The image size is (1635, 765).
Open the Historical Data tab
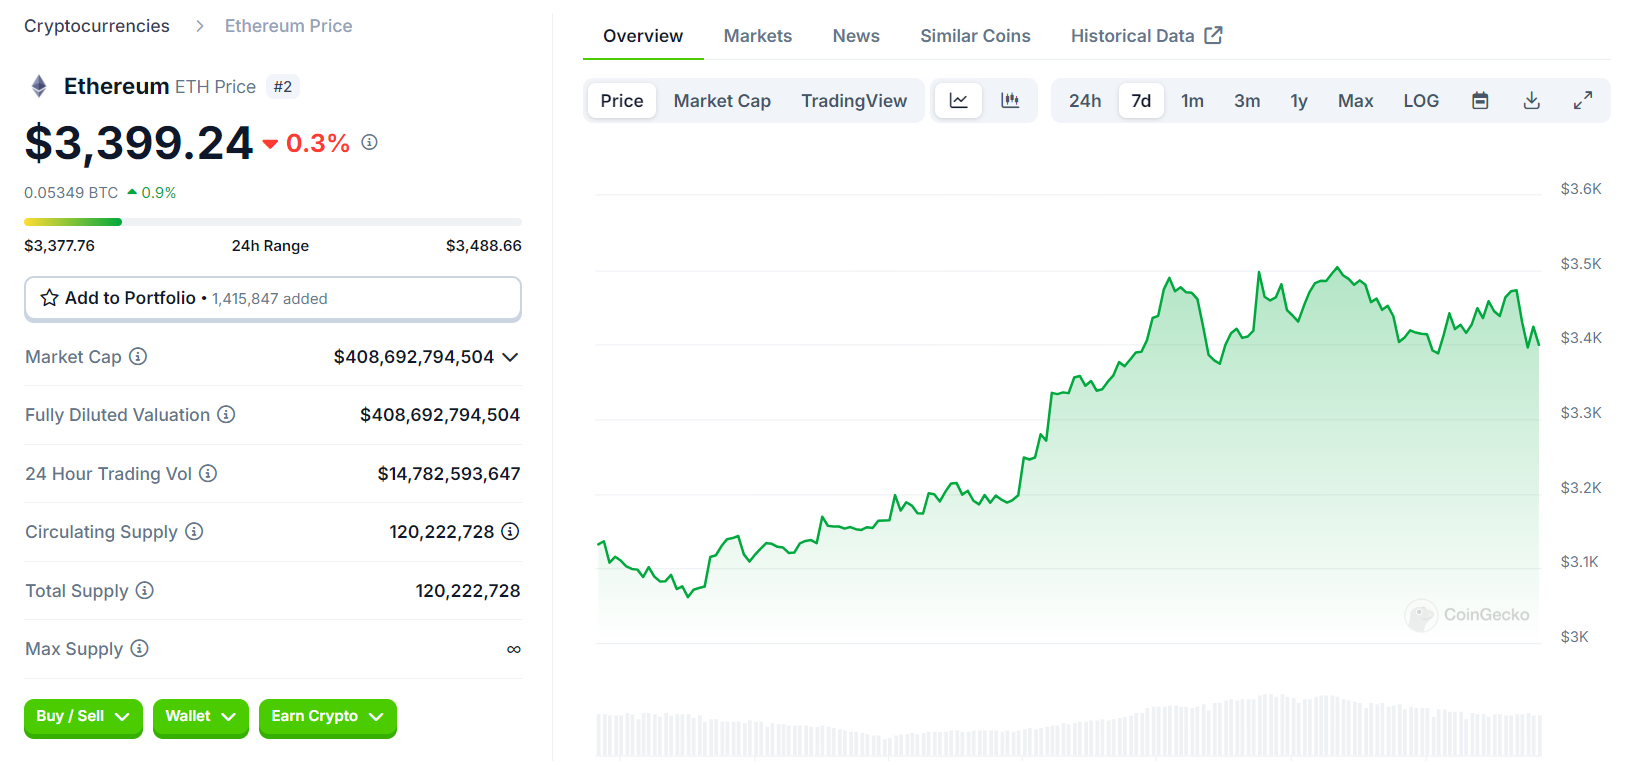pyautogui.click(x=1146, y=36)
